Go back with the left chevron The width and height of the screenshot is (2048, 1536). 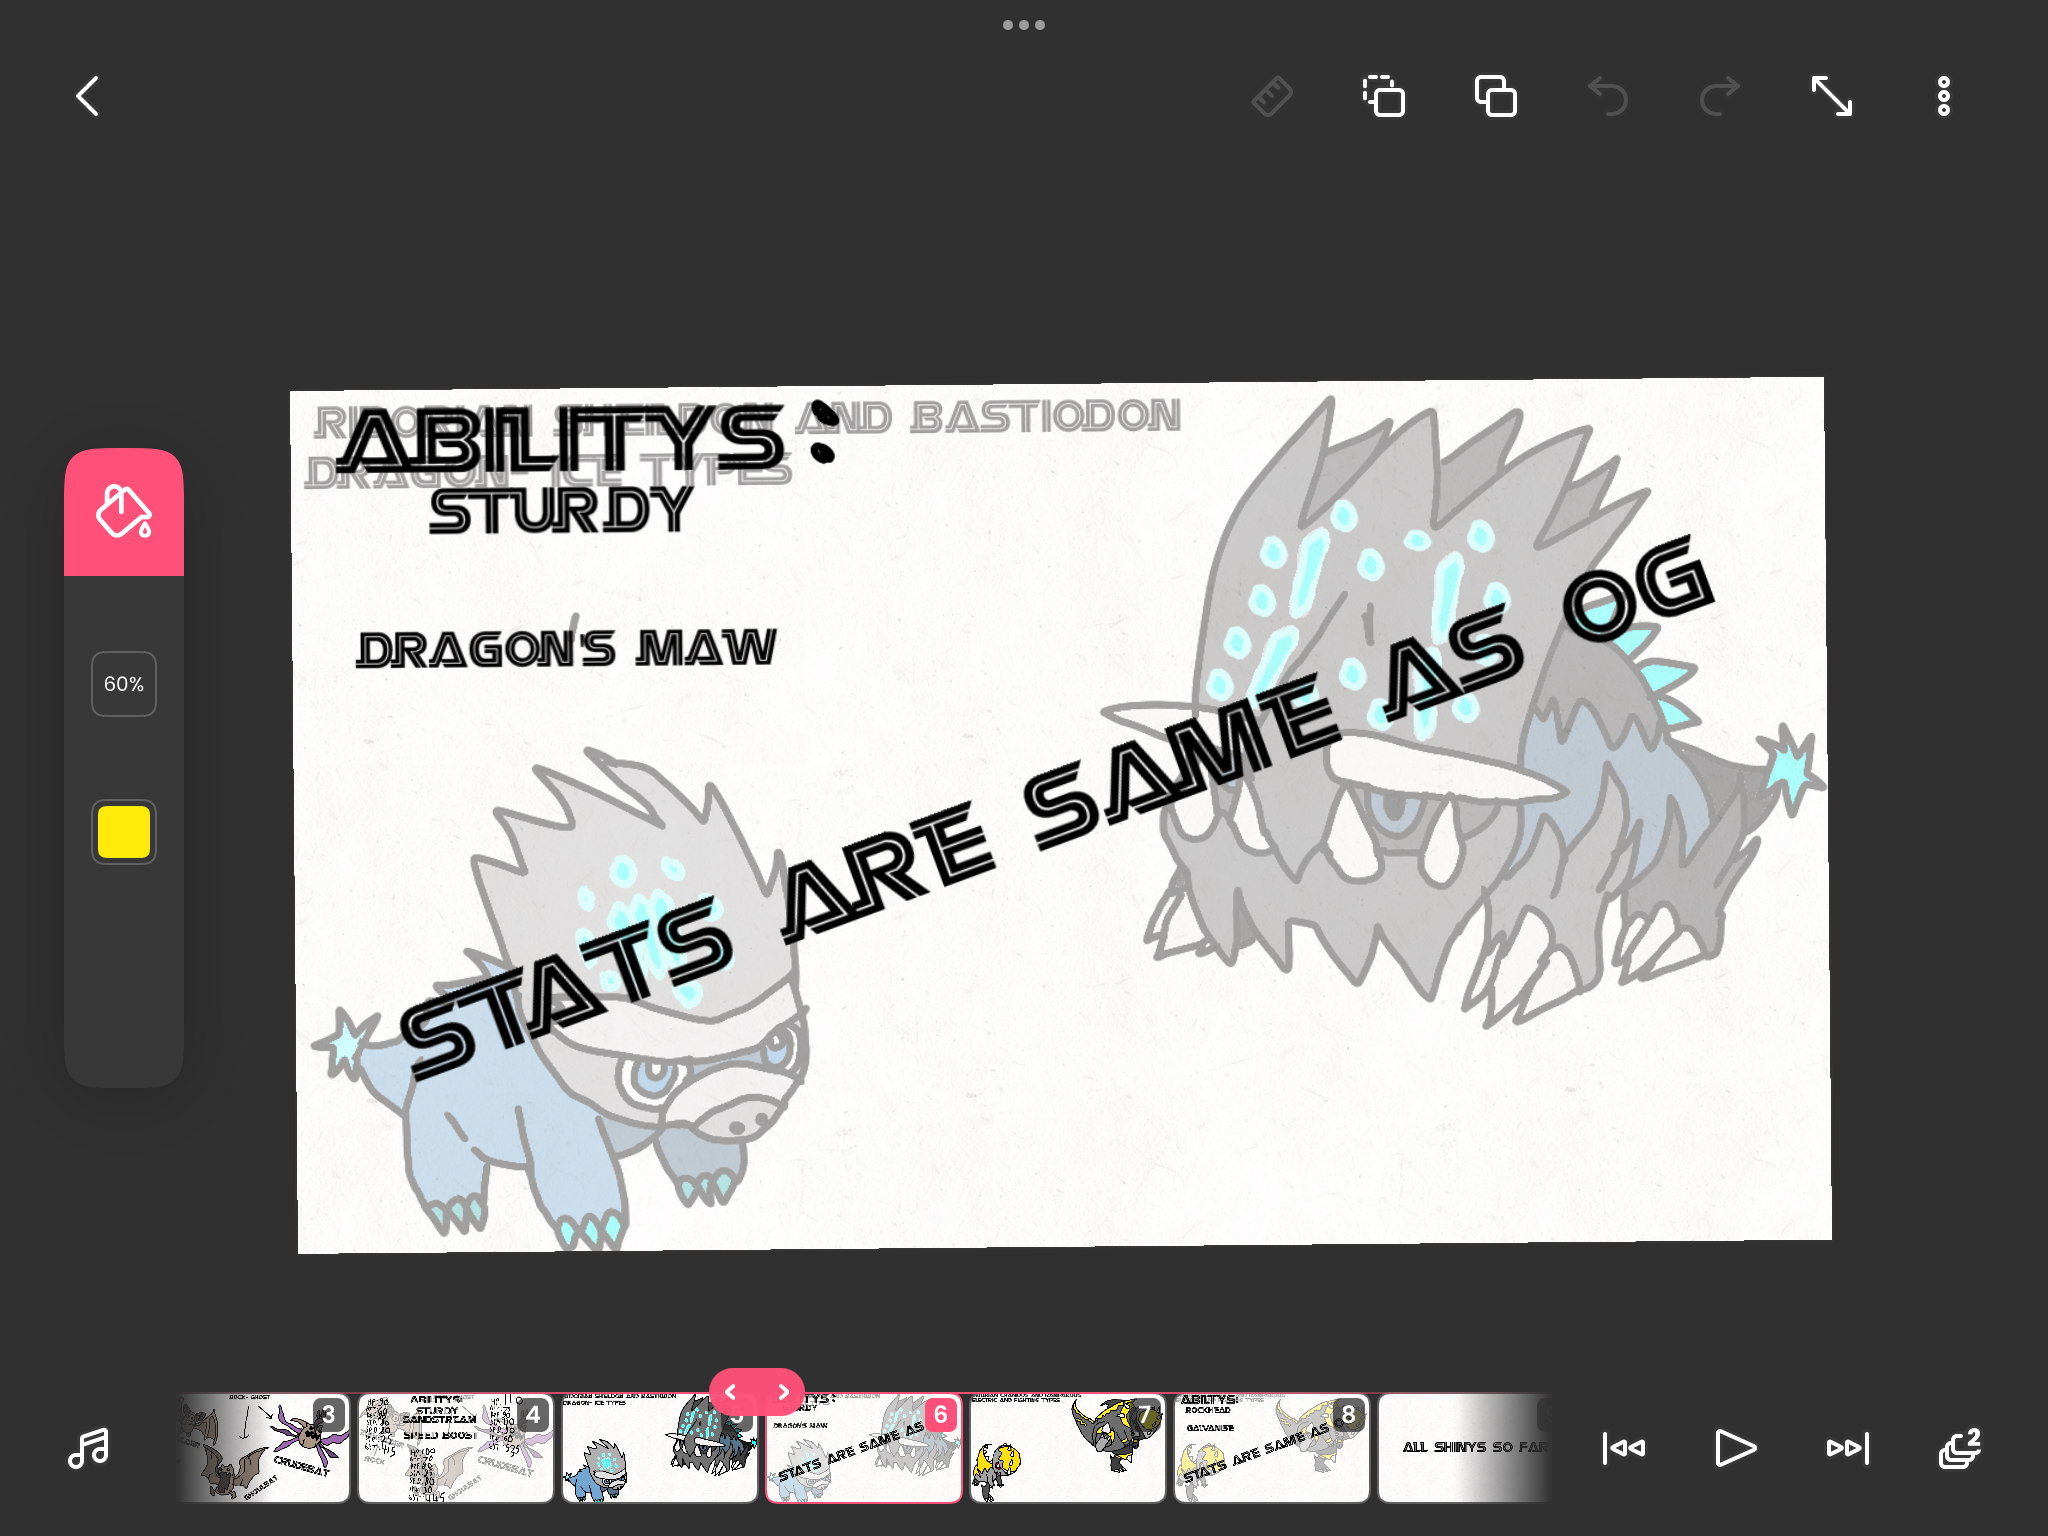(88, 97)
